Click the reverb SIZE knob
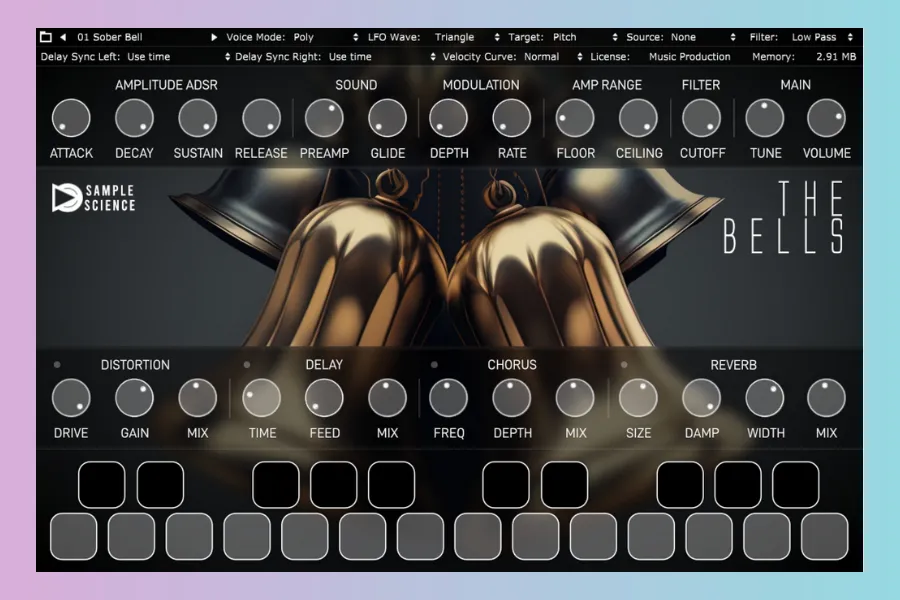900x600 pixels. pyautogui.click(x=638, y=398)
